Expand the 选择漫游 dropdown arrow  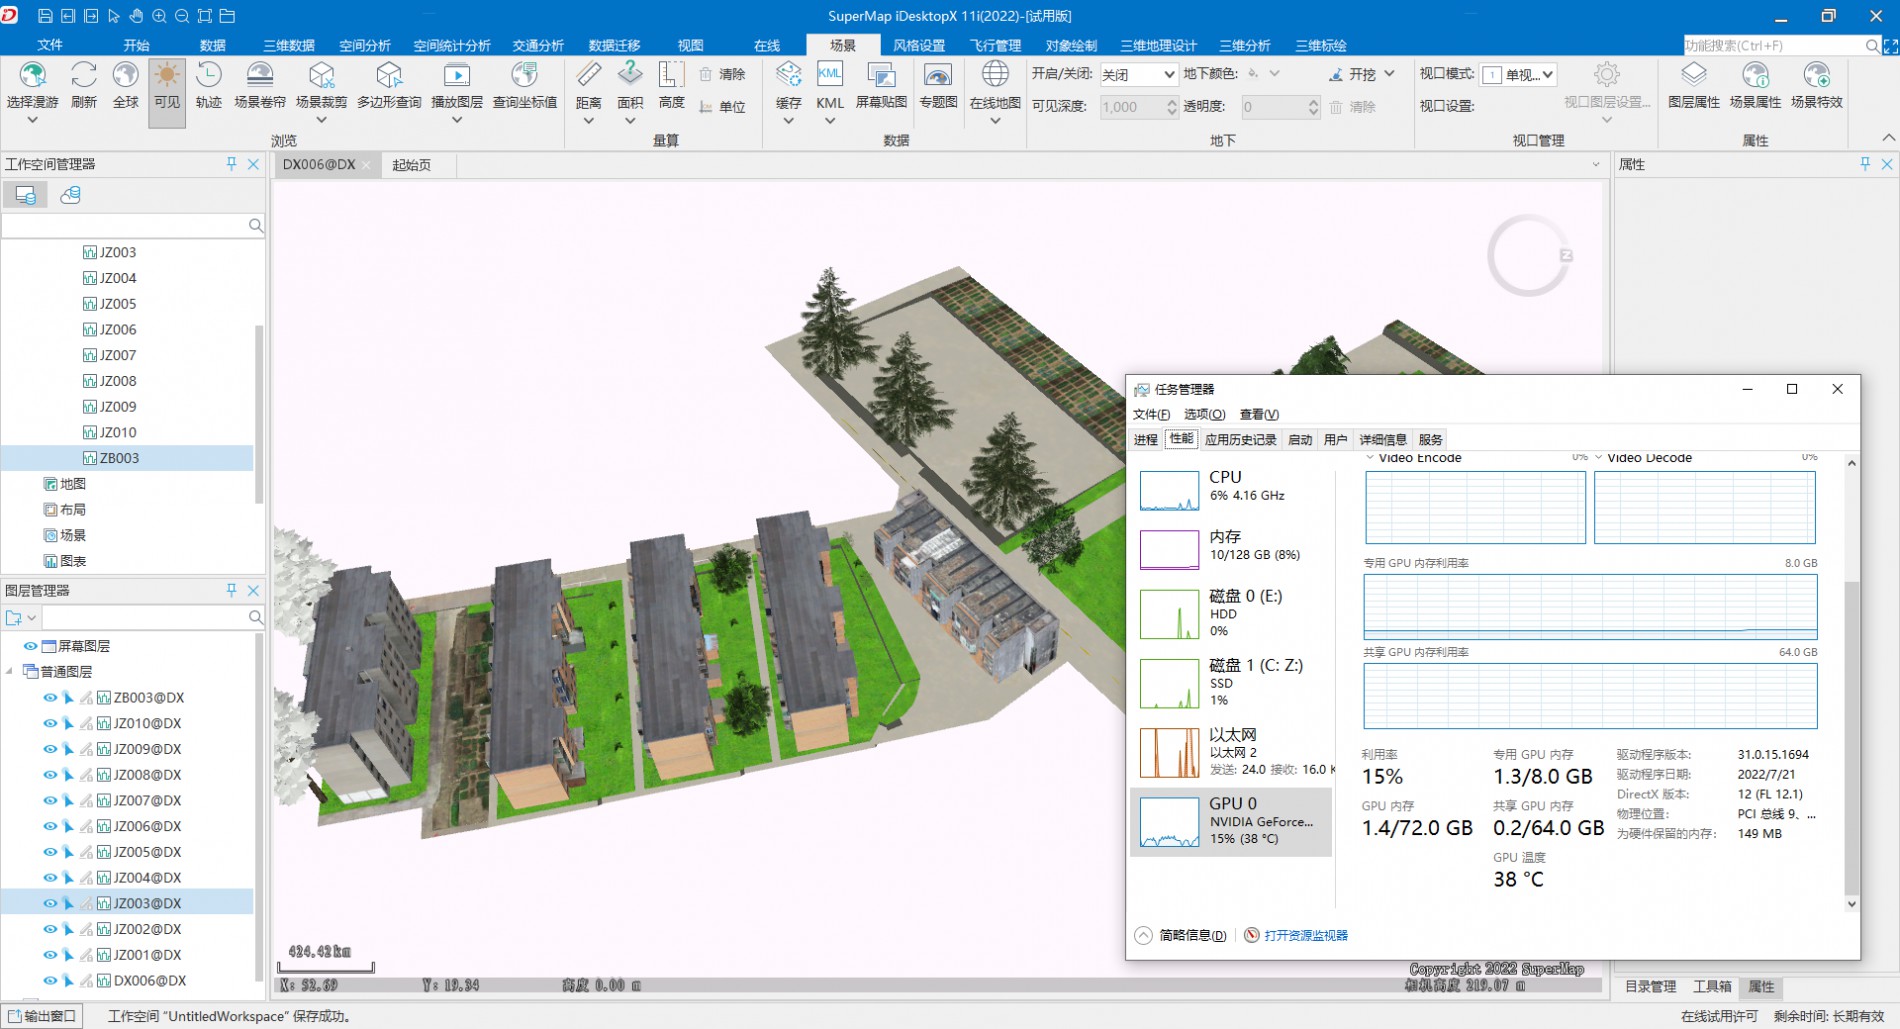coord(32,120)
